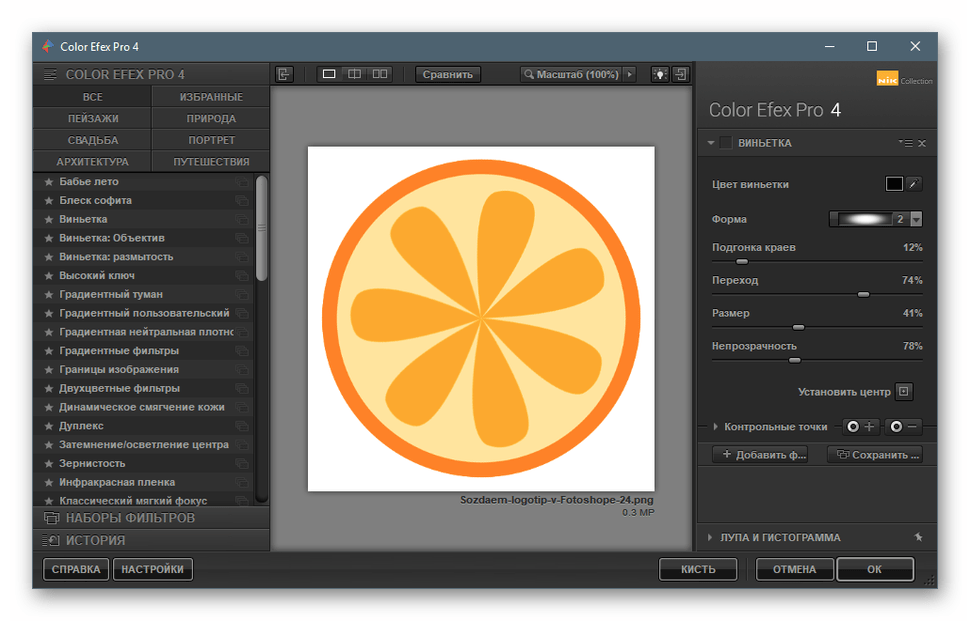Viewport: 970px width, 621px height.
Task: Click the Подгонка краев slider handle
Action: [x=741, y=262]
